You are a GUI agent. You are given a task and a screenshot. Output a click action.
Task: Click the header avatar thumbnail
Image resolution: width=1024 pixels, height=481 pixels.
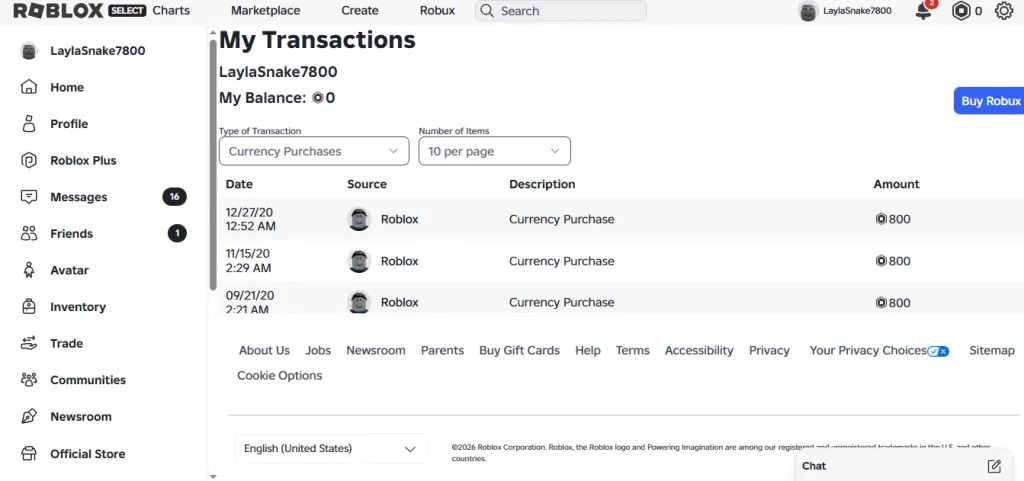[x=808, y=11]
